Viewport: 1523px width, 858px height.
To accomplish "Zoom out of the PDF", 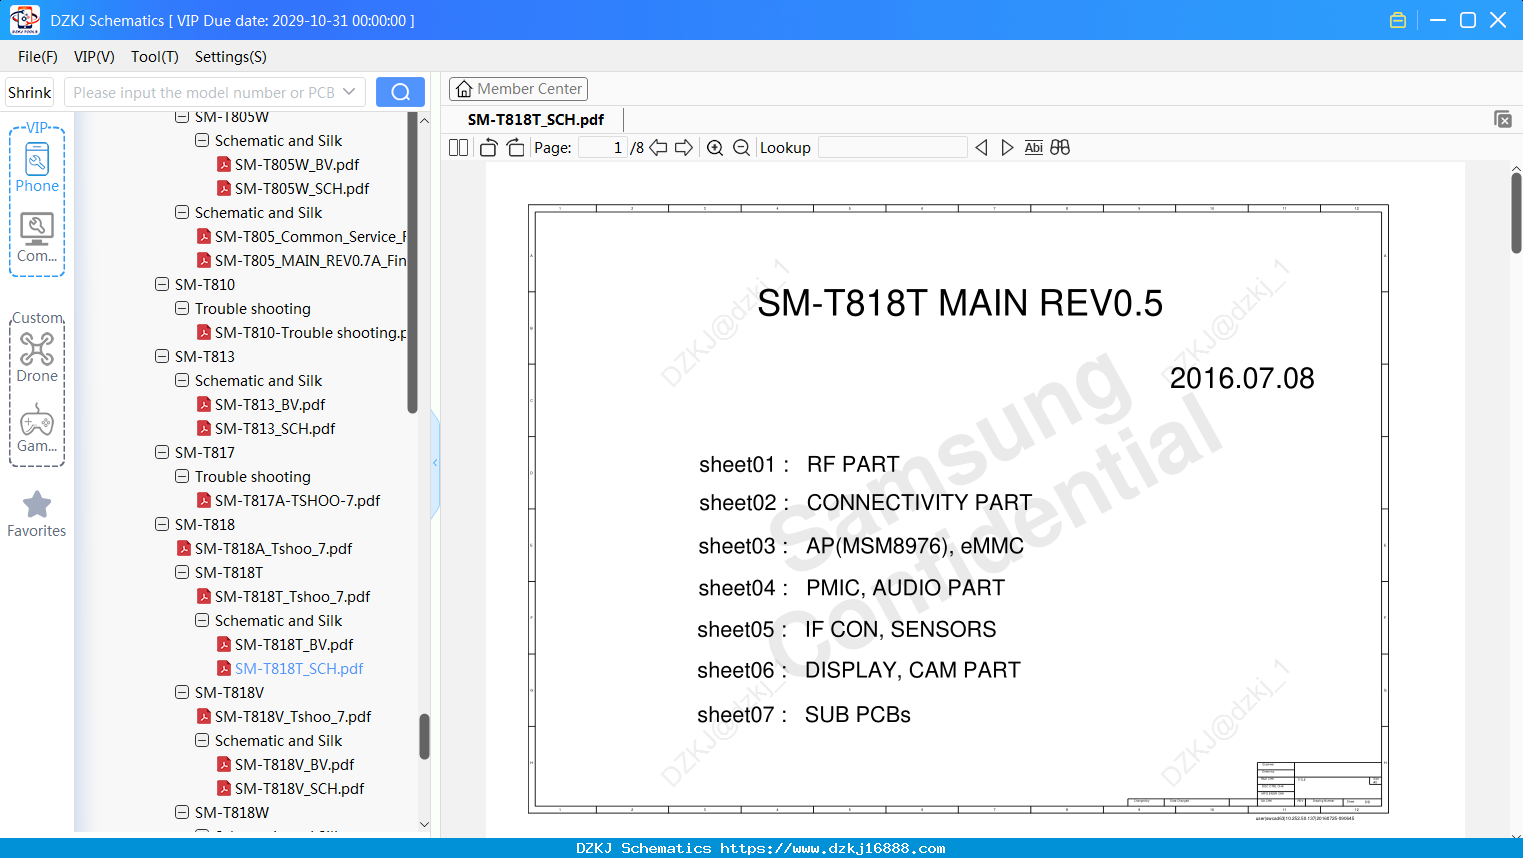I will 741,147.
